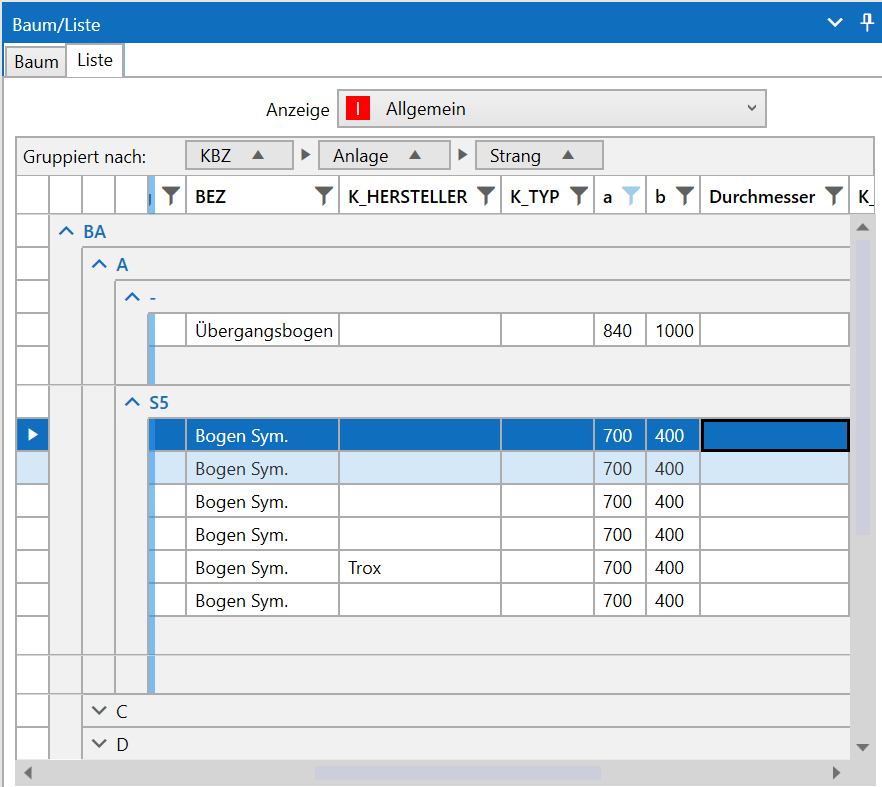Click the horizontal scrollbar thumb
Screen dimensions: 882x787
(457, 773)
